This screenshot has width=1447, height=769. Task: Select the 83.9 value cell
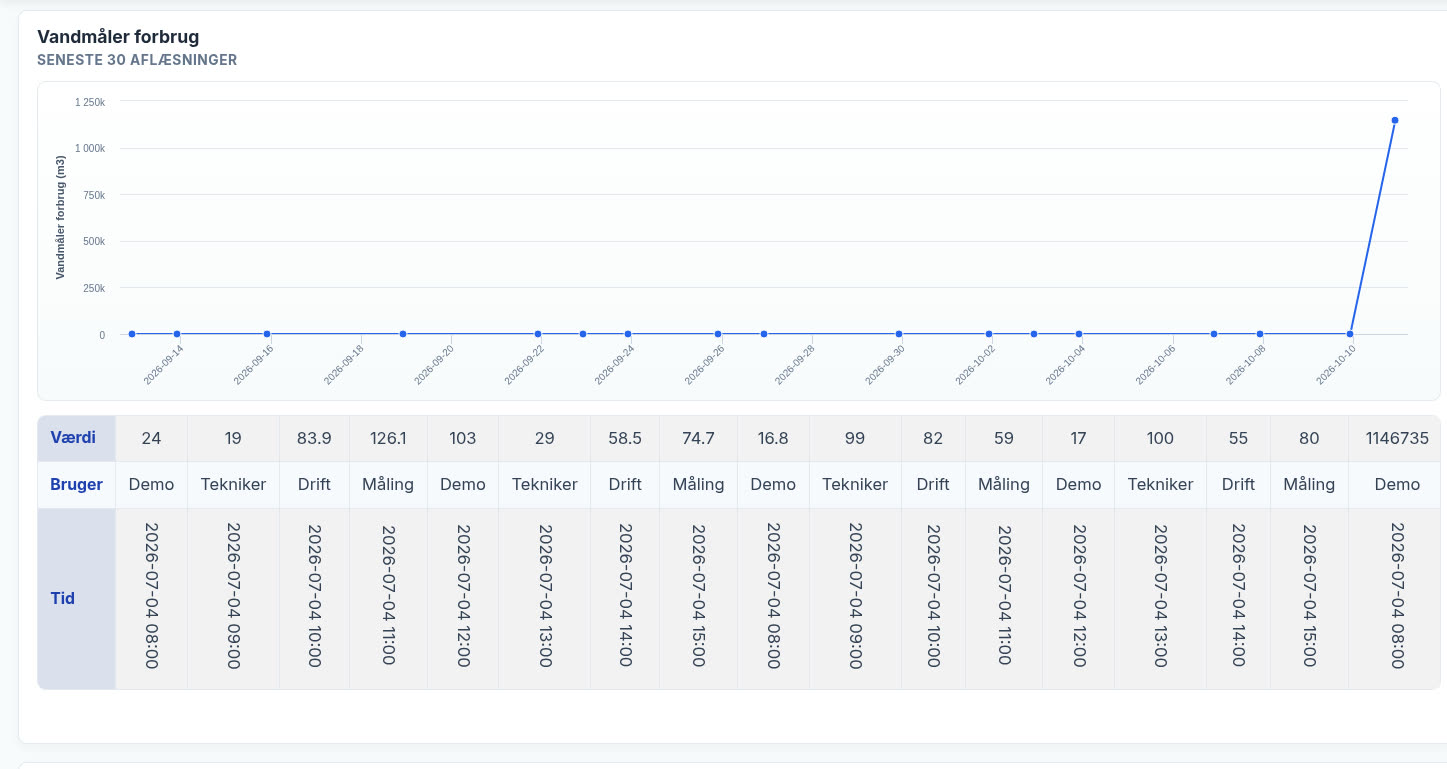314,438
